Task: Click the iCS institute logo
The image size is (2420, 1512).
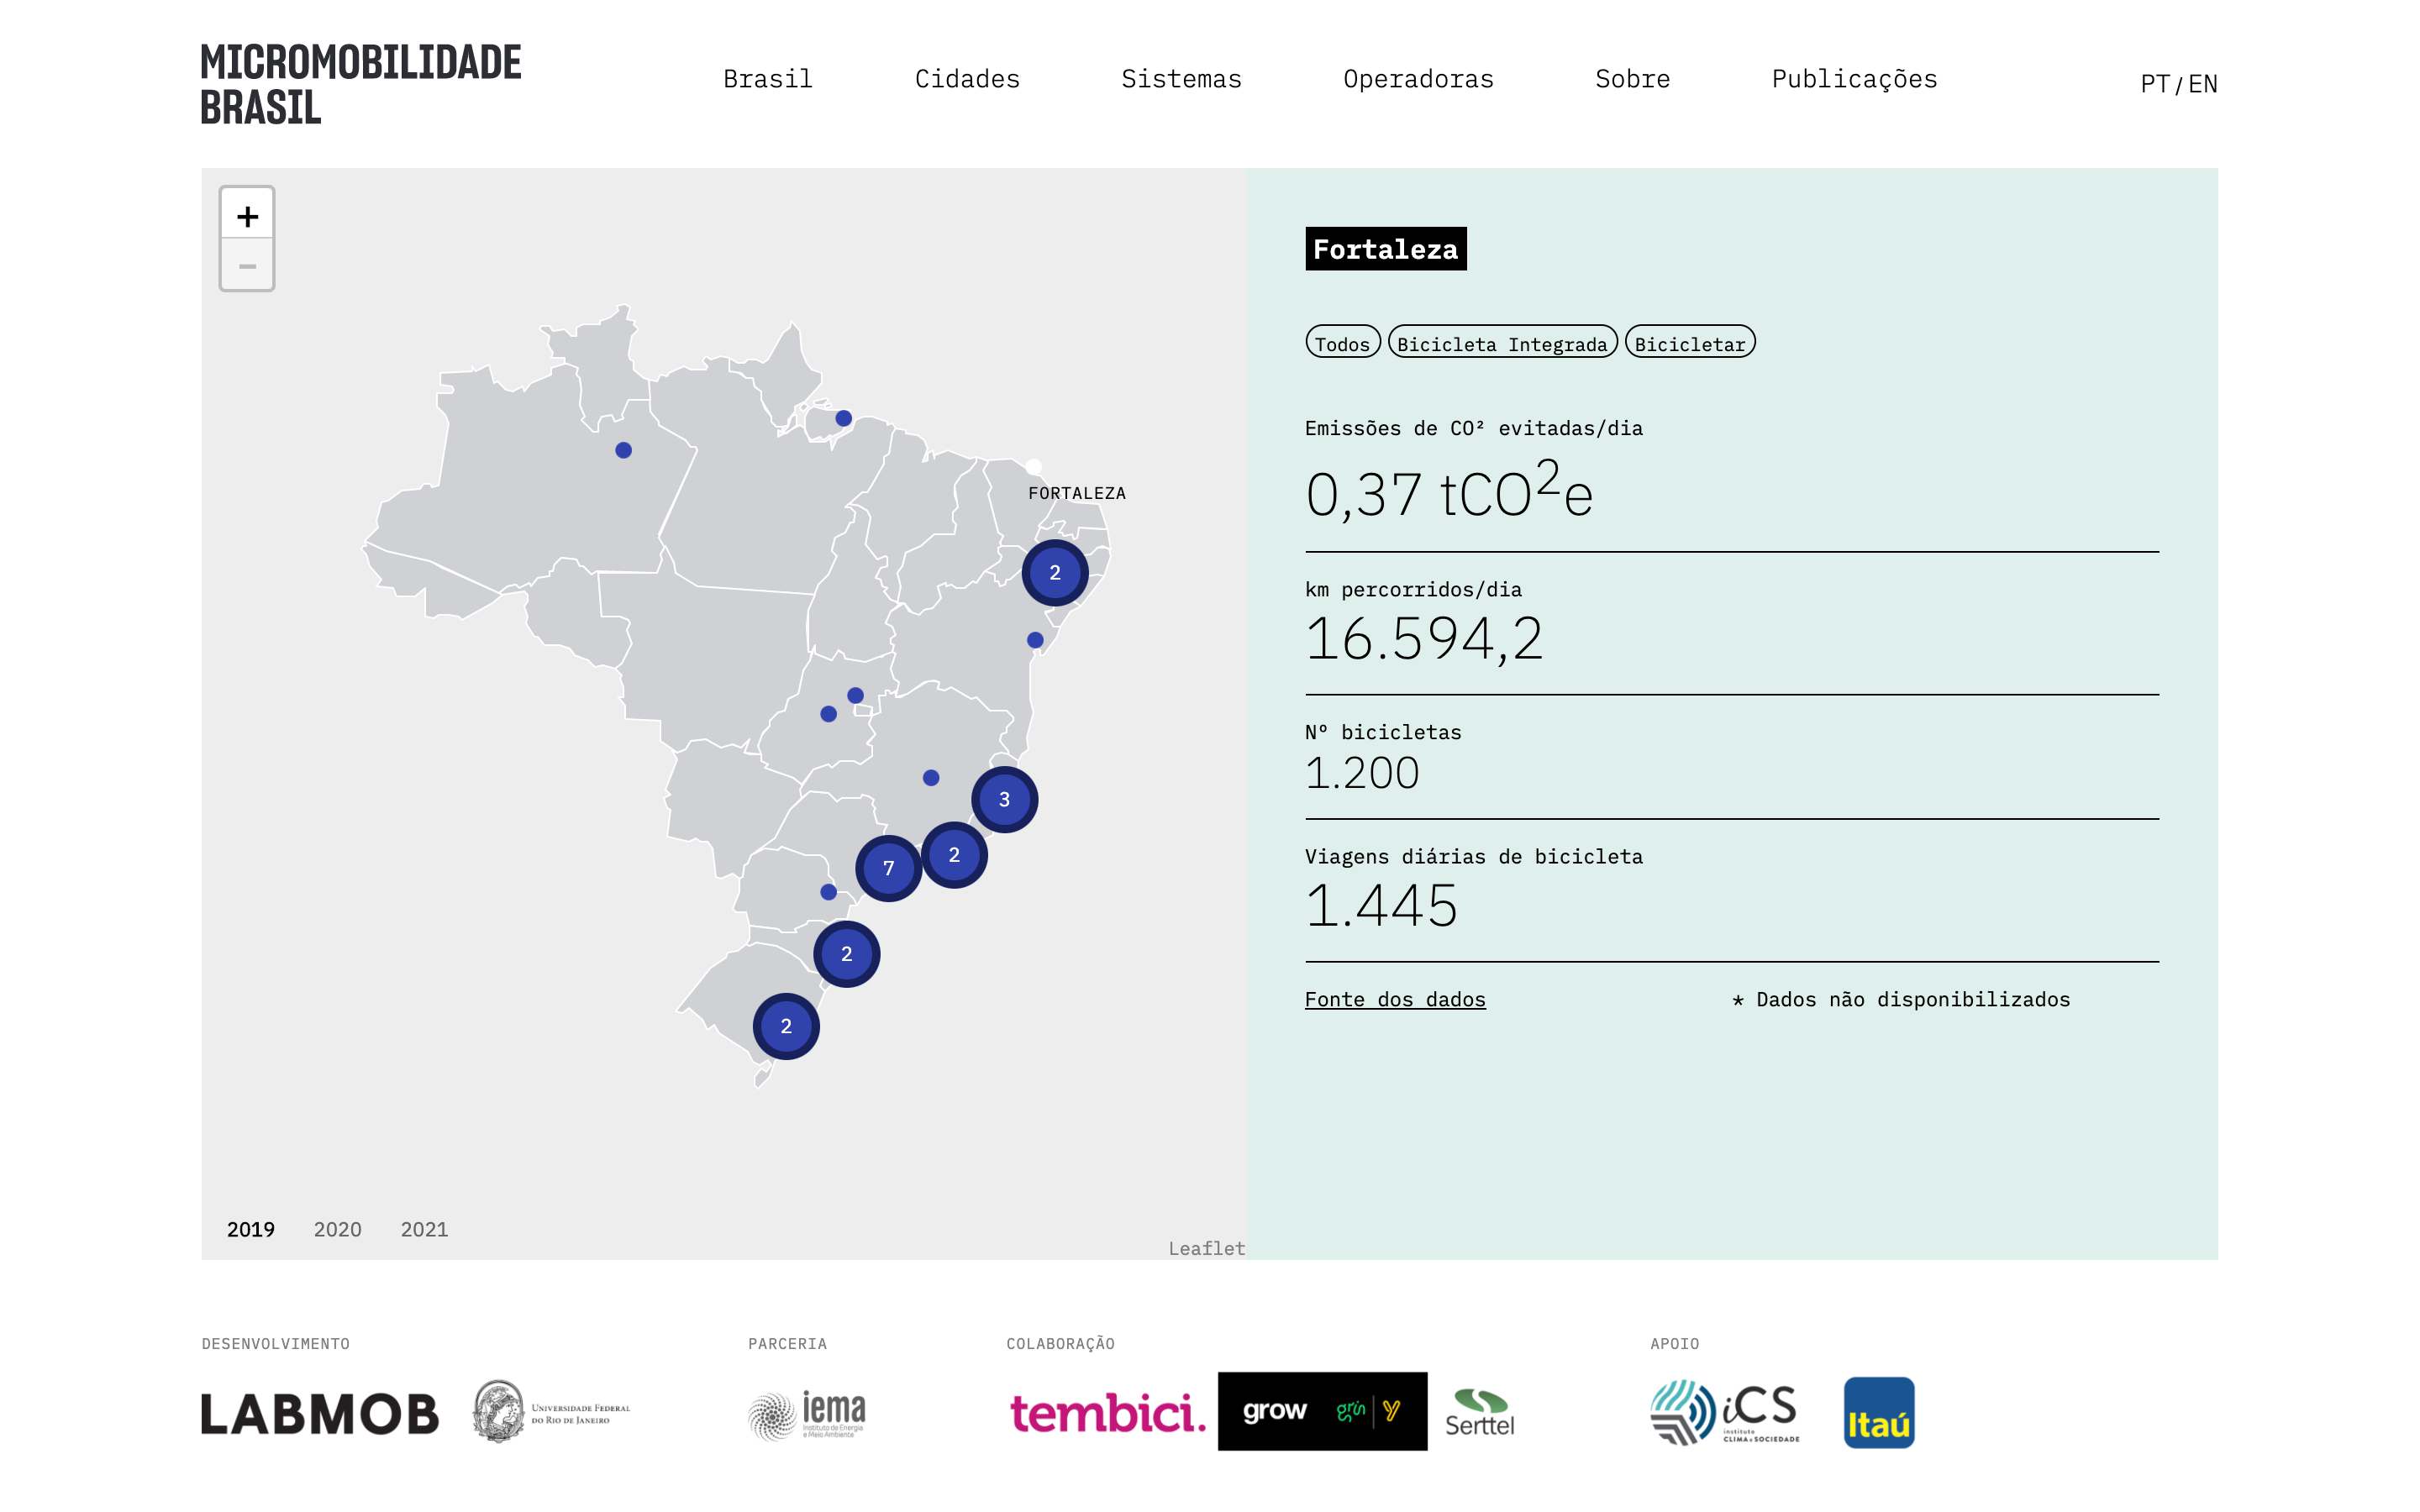Action: [1724, 1412]
